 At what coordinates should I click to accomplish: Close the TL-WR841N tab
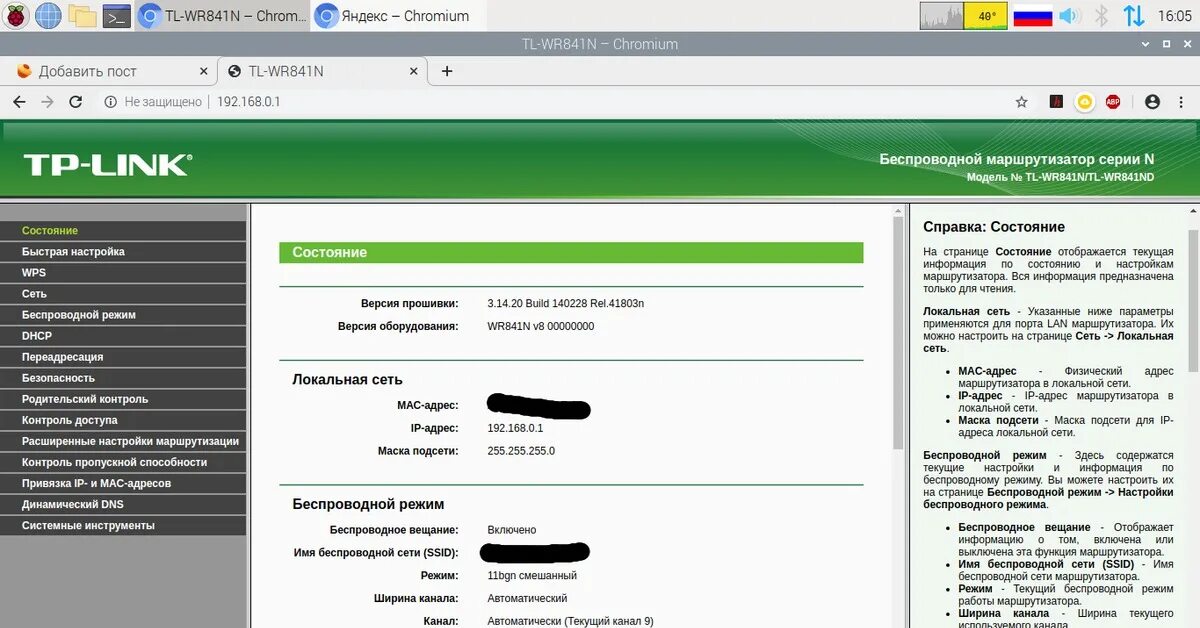413,71
